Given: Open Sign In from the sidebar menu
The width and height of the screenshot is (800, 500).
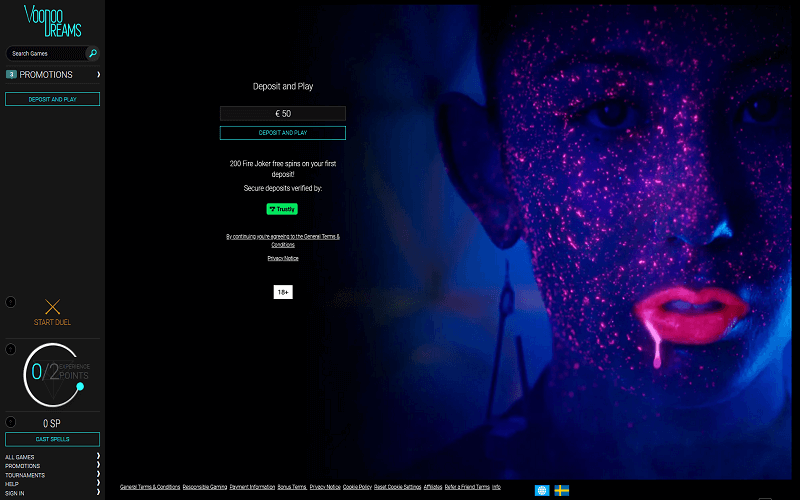Looking at the screenshot, I should (14, 493).
